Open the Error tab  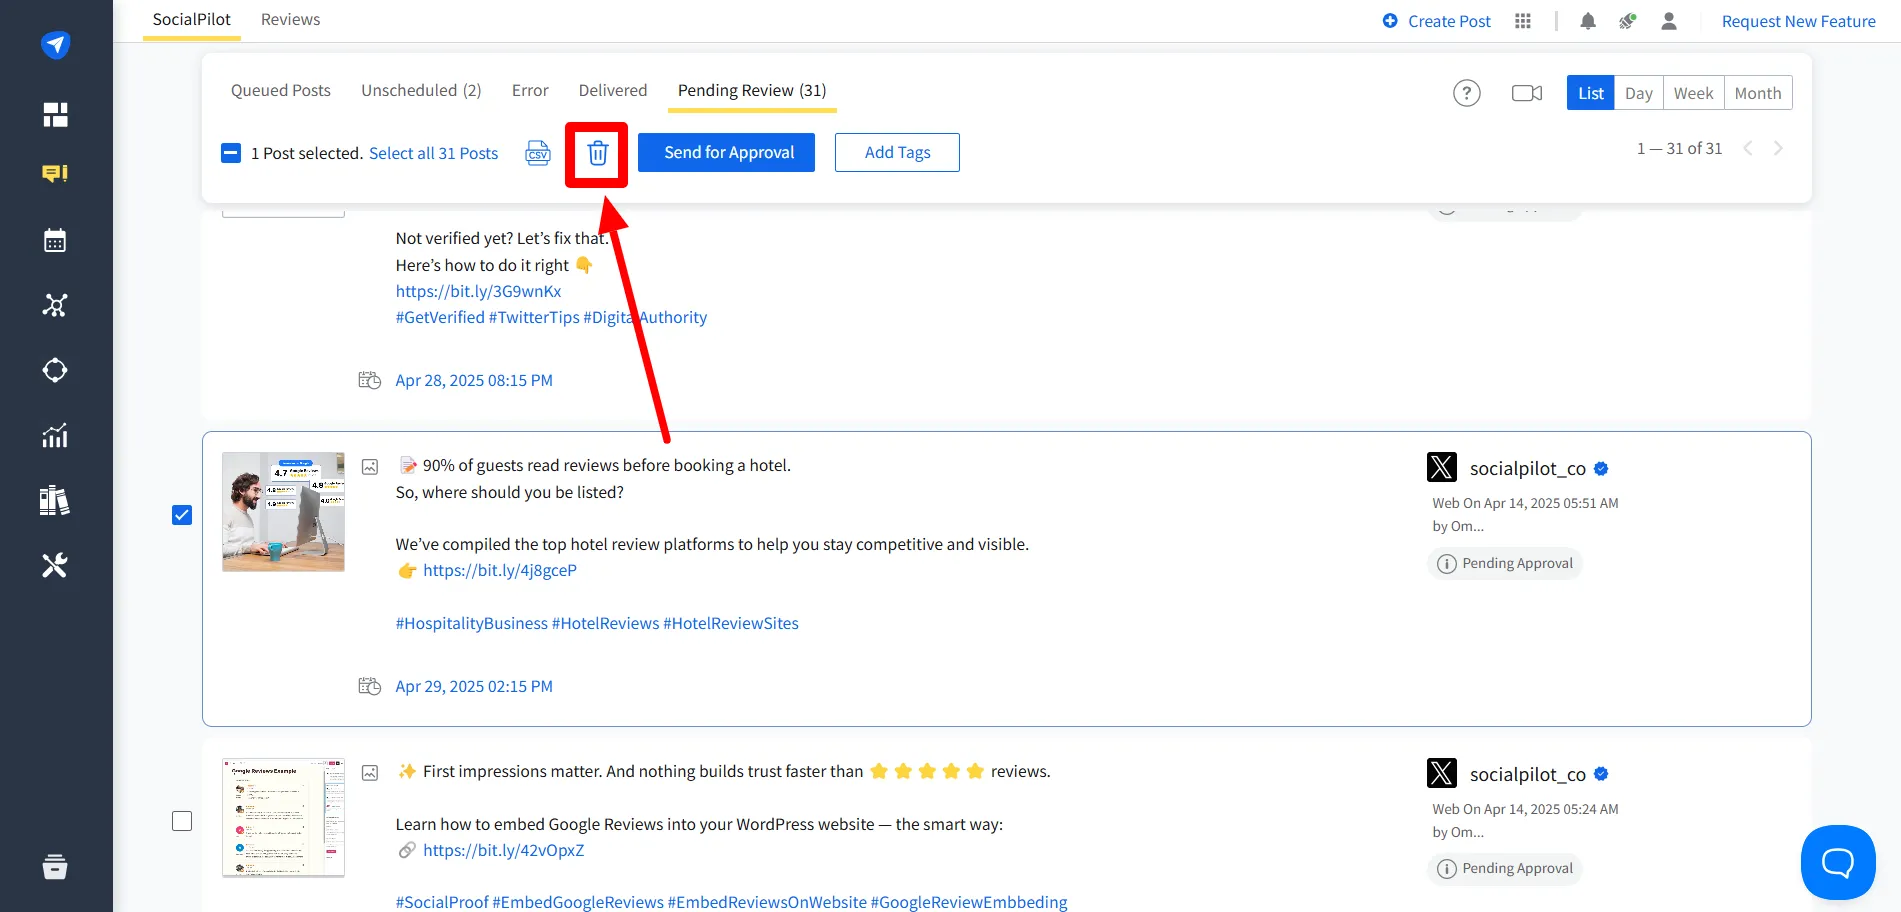coord(530,90)
